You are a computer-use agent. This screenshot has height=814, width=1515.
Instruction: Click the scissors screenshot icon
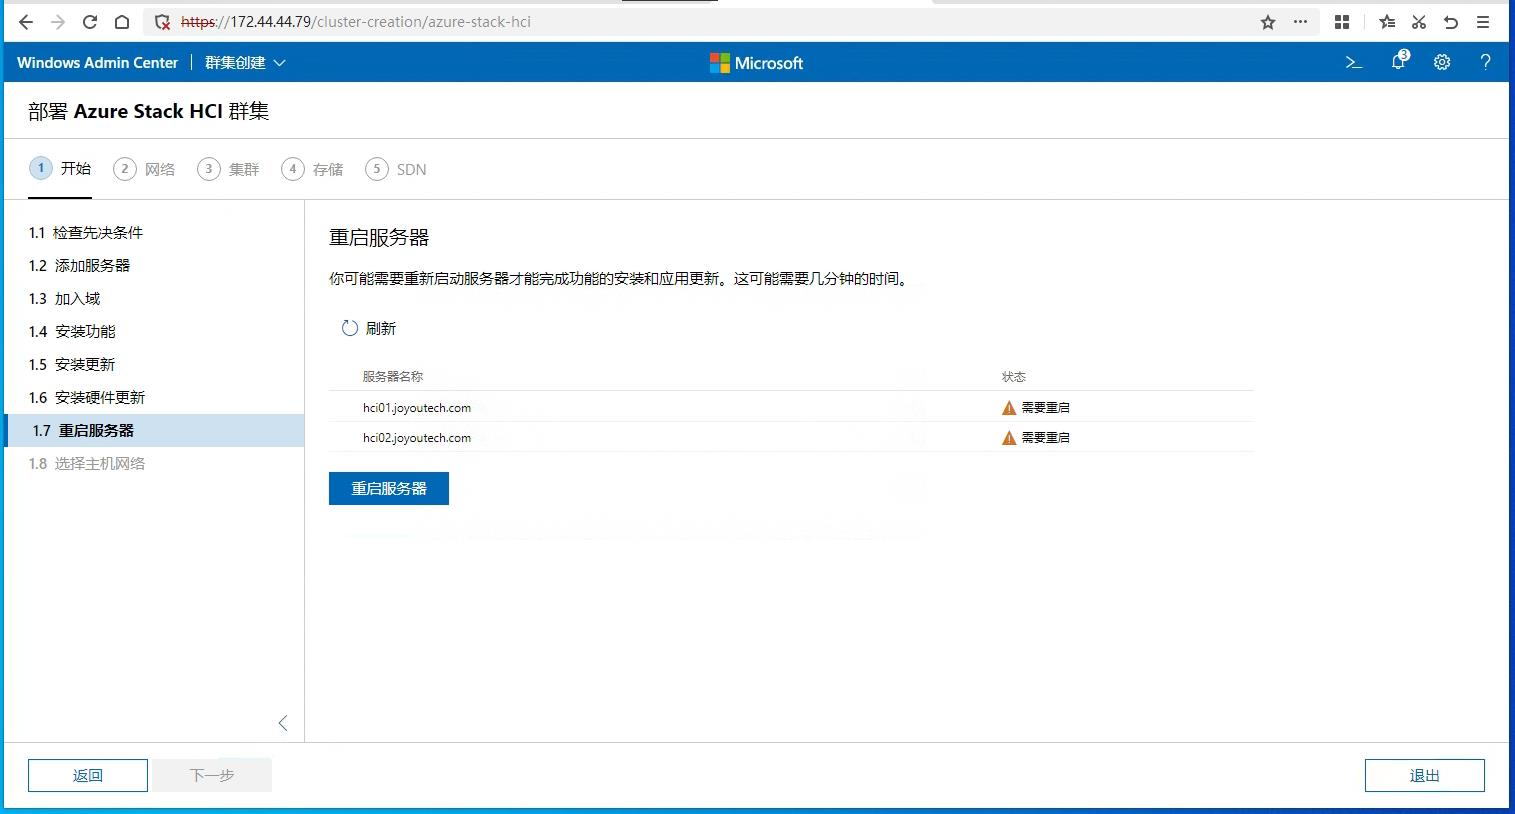tap(1419, 22)
